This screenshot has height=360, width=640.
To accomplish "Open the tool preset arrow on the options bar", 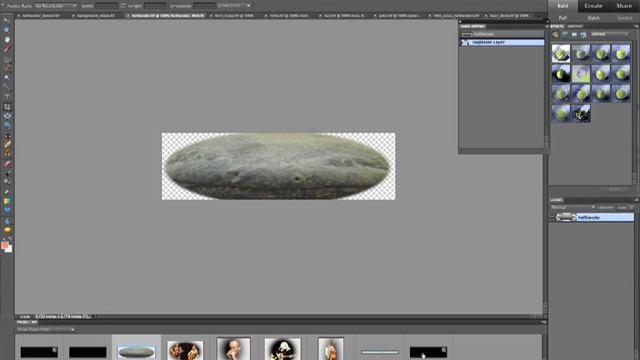I will pyautogui.click(x=3, y=6).
